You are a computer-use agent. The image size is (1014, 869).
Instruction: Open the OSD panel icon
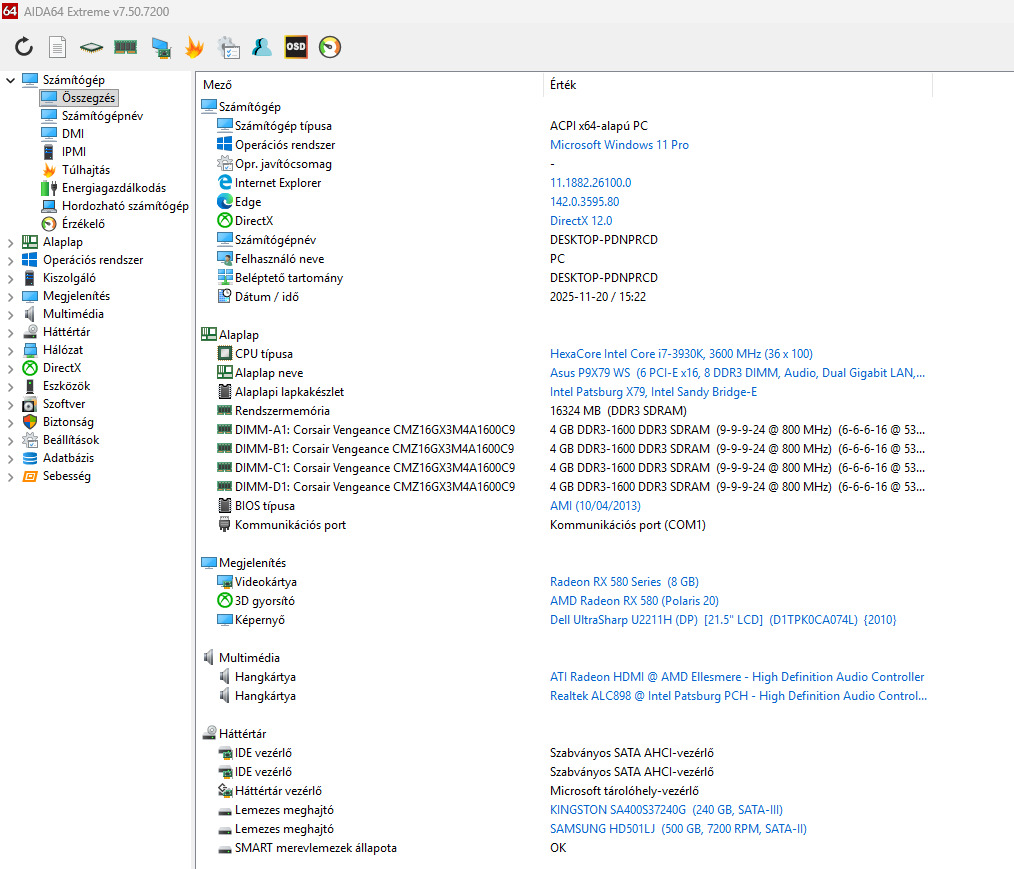(296, 47)
